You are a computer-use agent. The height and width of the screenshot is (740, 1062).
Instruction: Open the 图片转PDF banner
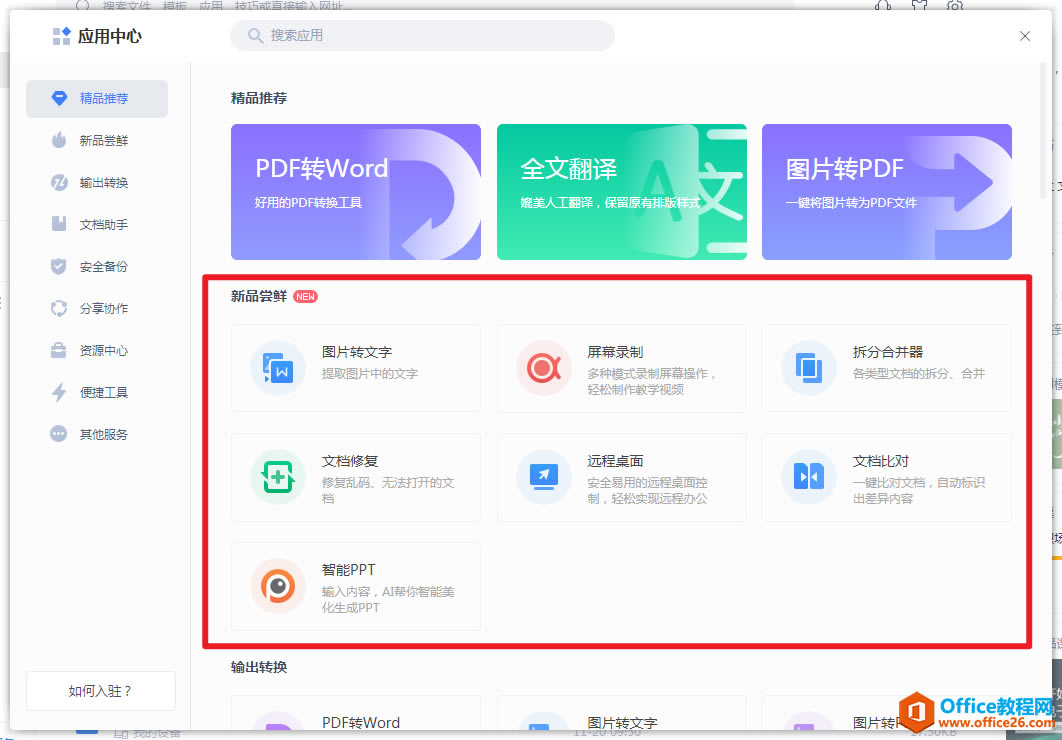click(886, 192)
